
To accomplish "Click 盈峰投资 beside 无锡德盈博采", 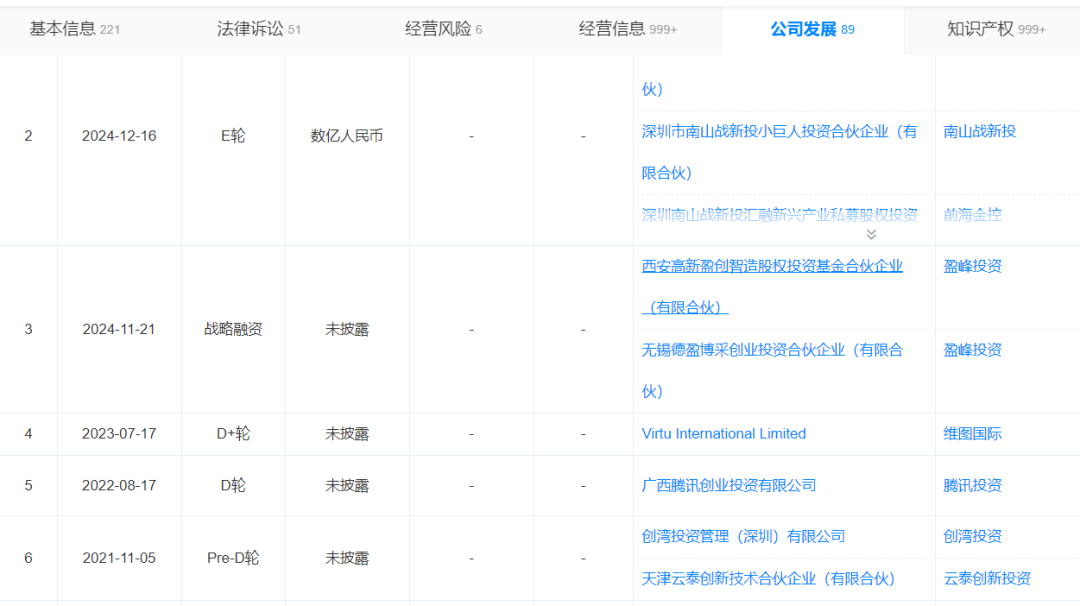I will [x=972, y=350].
